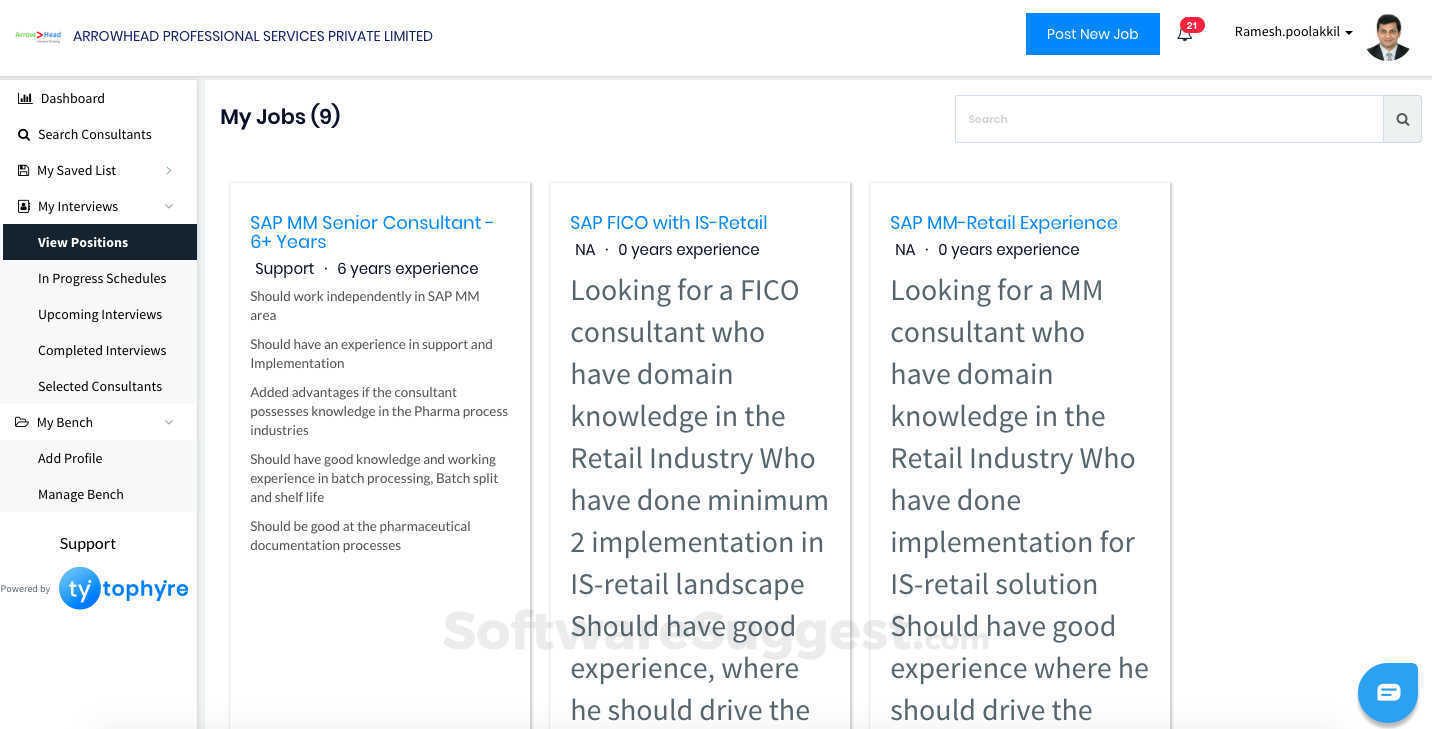Click the Arrowhead company logo
The image size is (1432, 729).
pyautogui.click(x=38, y=36)
